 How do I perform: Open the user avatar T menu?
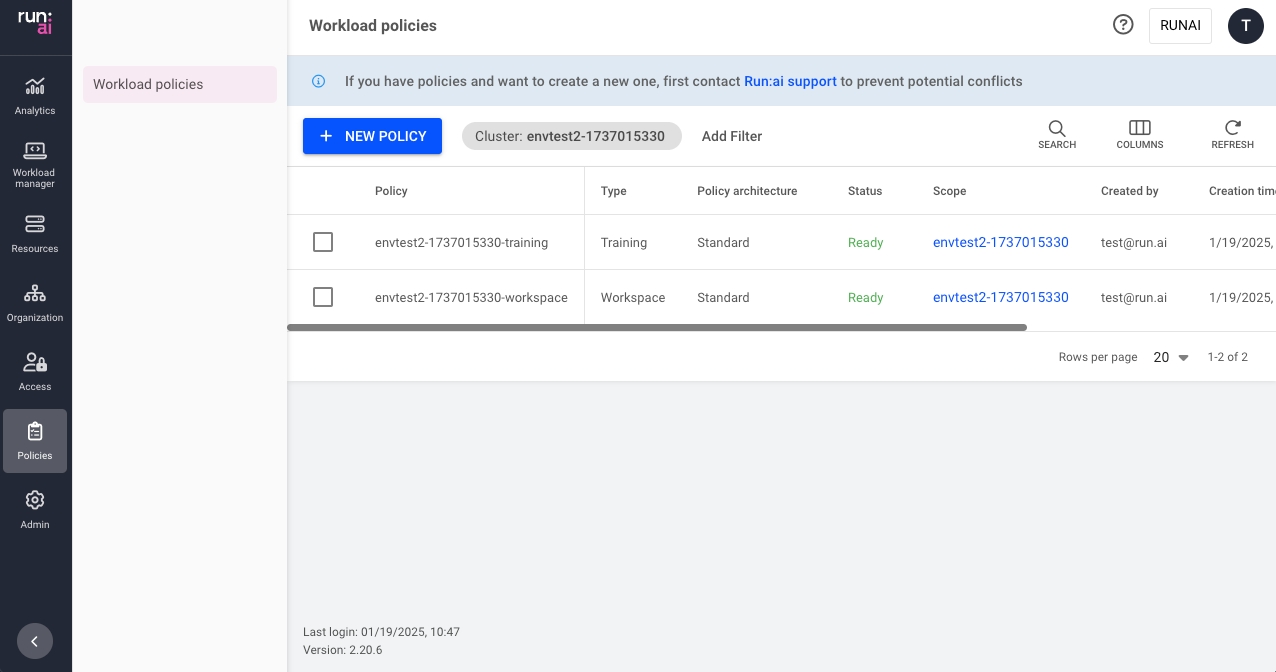pyautogui.click(x=1245, y=26)
